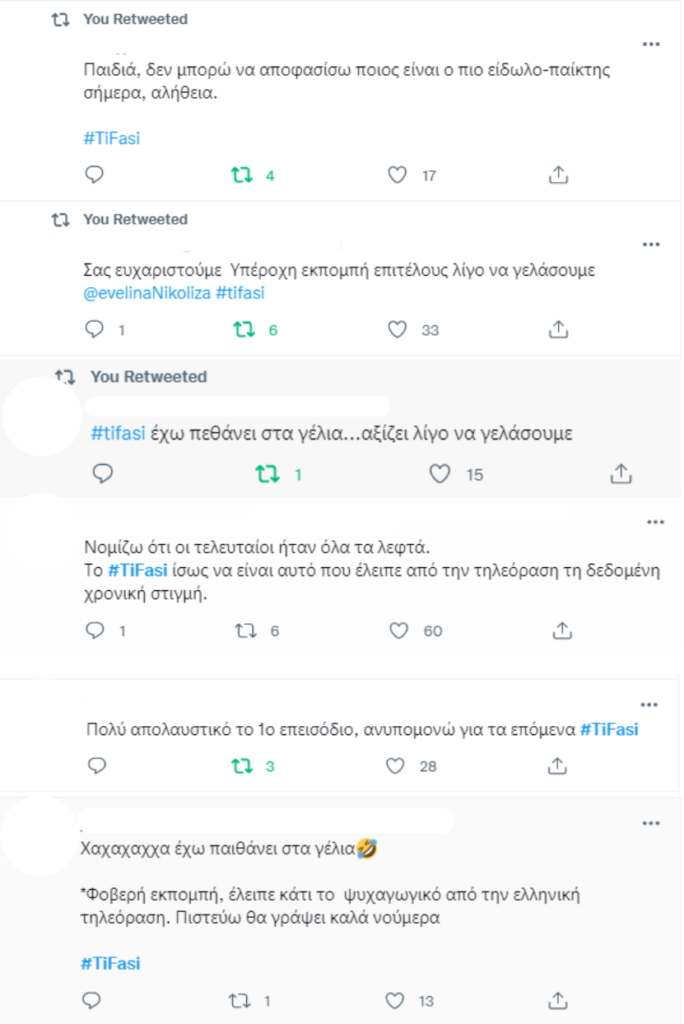This screenshot has width=684, height=1024.
Task: Open the @evelinaNikoliza mention link
Action: 147,293
